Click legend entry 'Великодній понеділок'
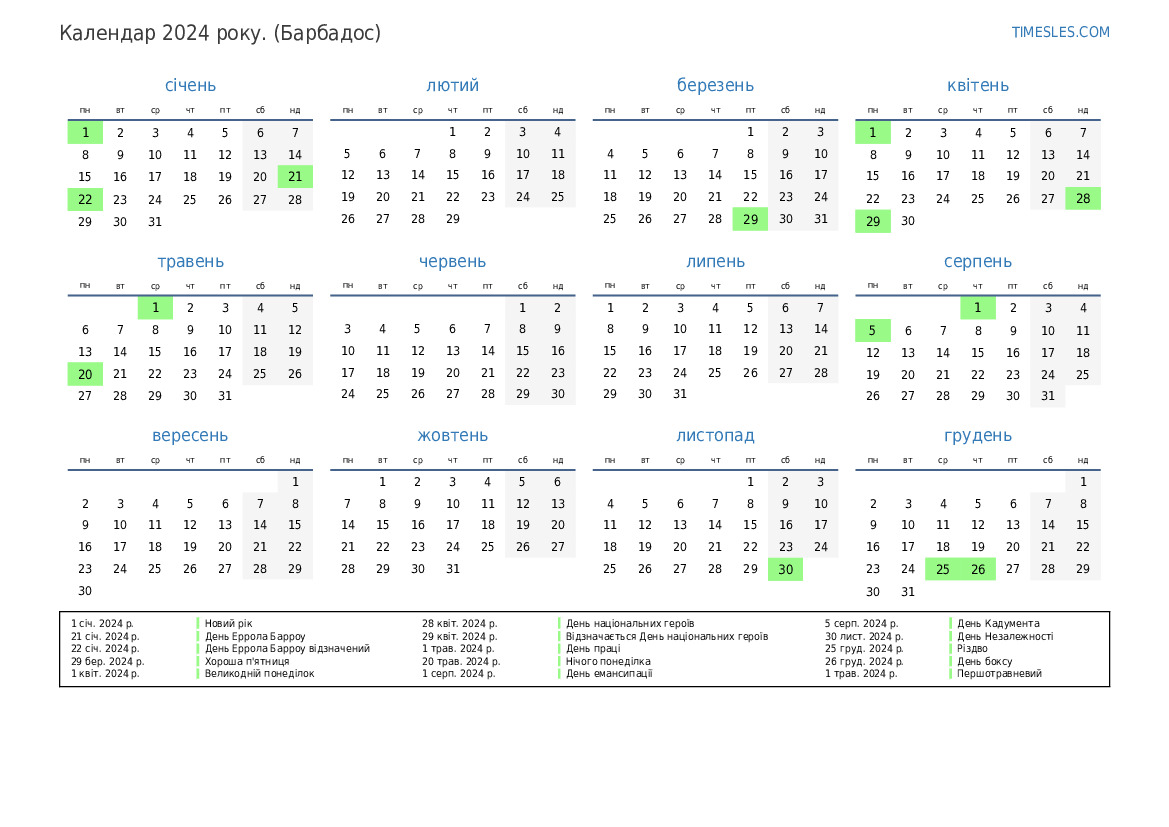The width and height of the screenshot is (1169, 827). [x=259, y=673]
